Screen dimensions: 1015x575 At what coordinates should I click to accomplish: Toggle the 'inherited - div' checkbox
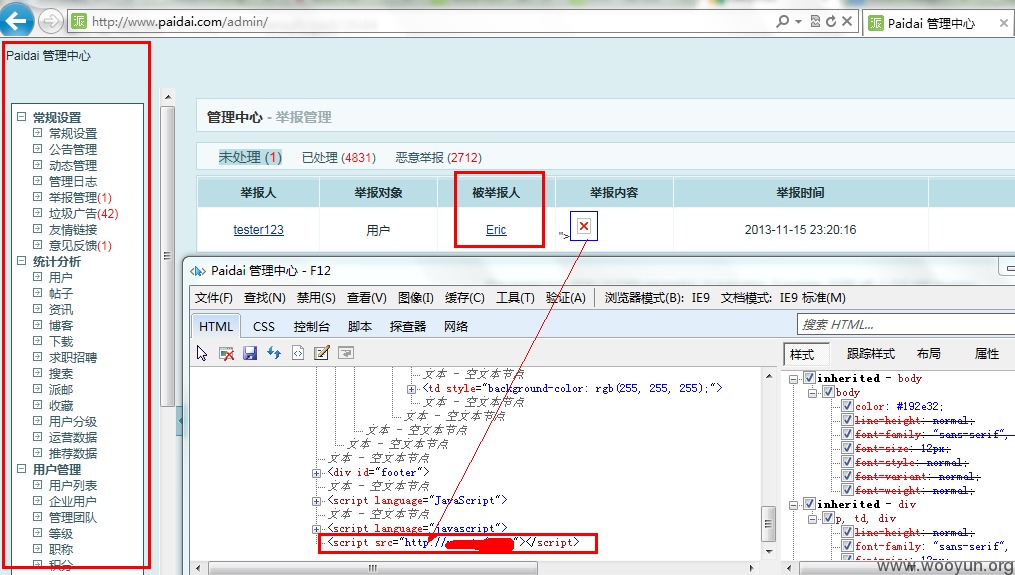(809, 504)
